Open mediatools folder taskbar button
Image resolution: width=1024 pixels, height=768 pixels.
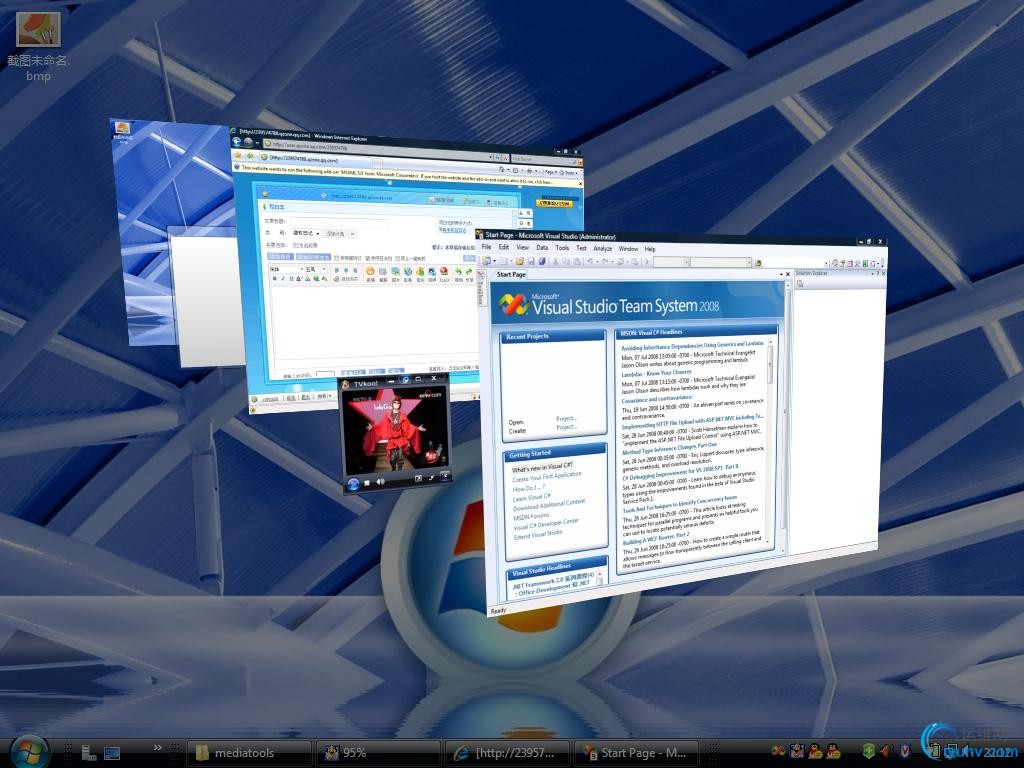(249, 752)
